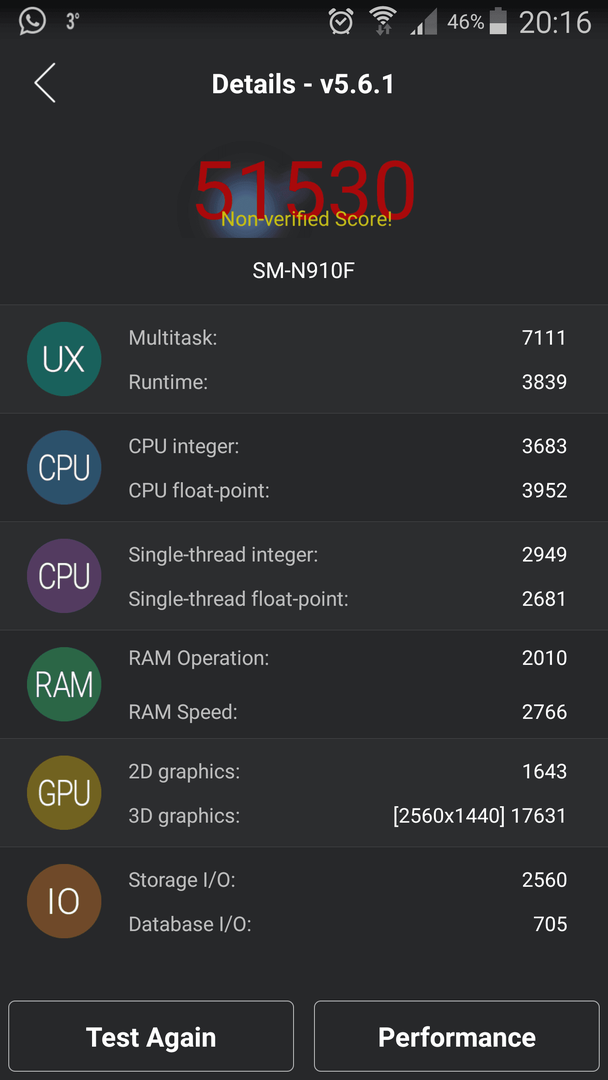
Task: Select the purple CPU single-thread icon
Action: [64, 576]
